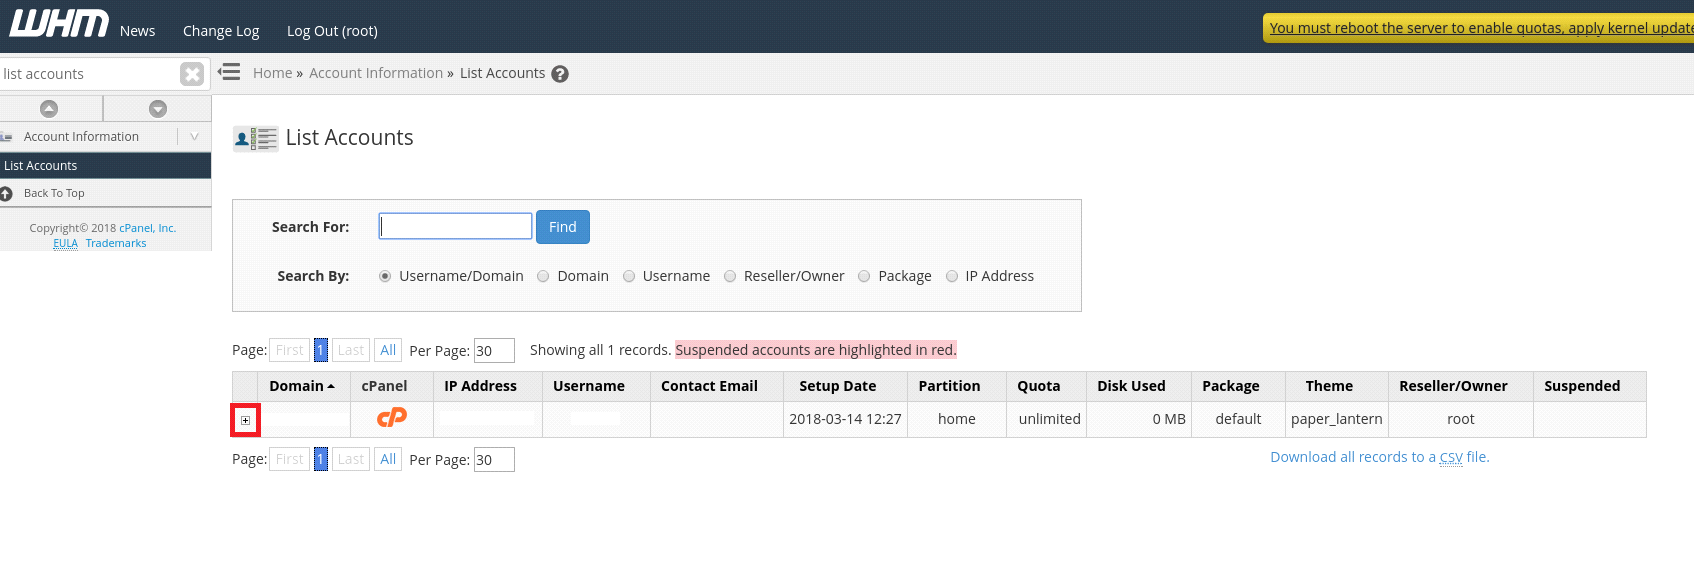
Task: Click the reboot server warning banner
Action: point(1479,28)
